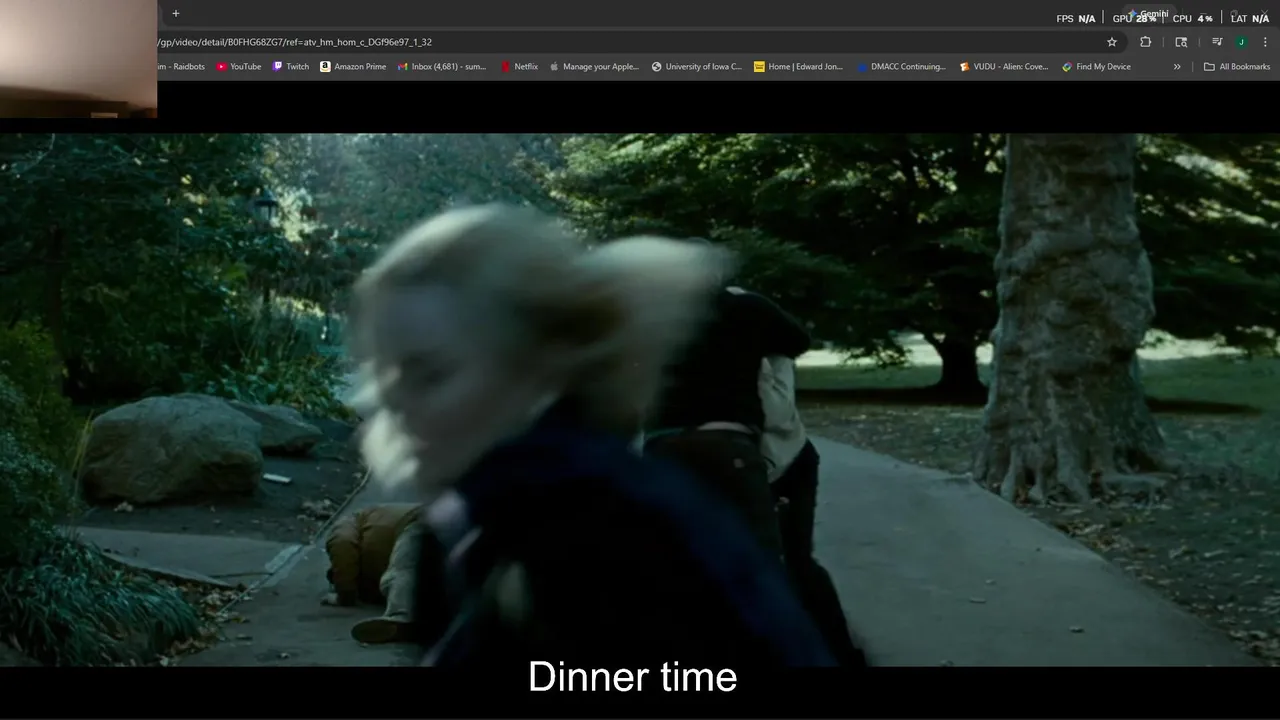
Task: Click the GPU usage readout
Action: point(1134,18)
